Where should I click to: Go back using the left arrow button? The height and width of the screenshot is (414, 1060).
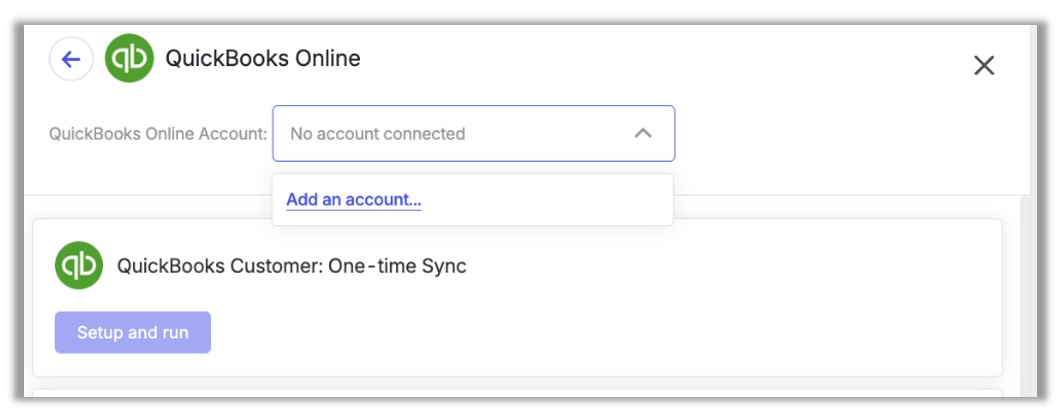71,59
